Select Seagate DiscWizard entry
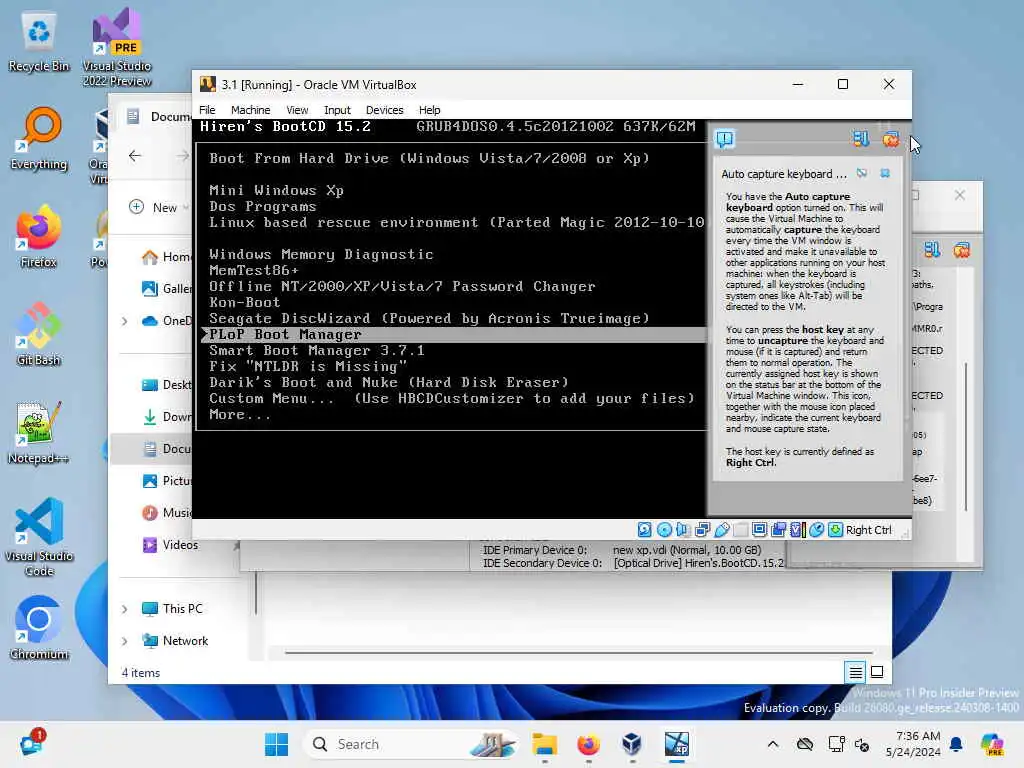This screenshot has width=1024, height=768. (x=429, y=318)
